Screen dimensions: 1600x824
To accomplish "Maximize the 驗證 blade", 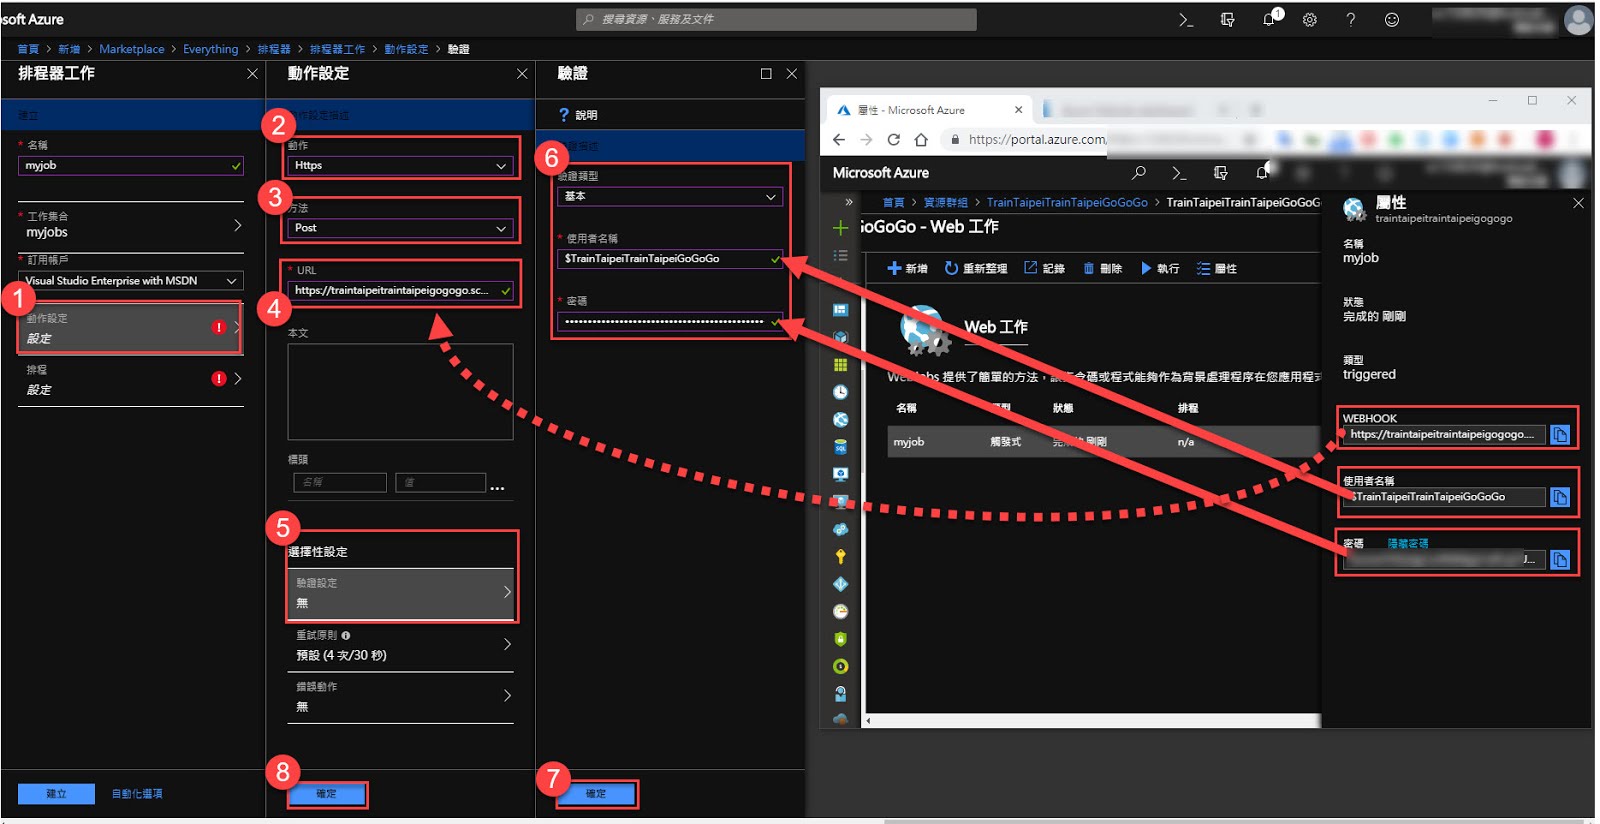I will [x=766, y=73].
